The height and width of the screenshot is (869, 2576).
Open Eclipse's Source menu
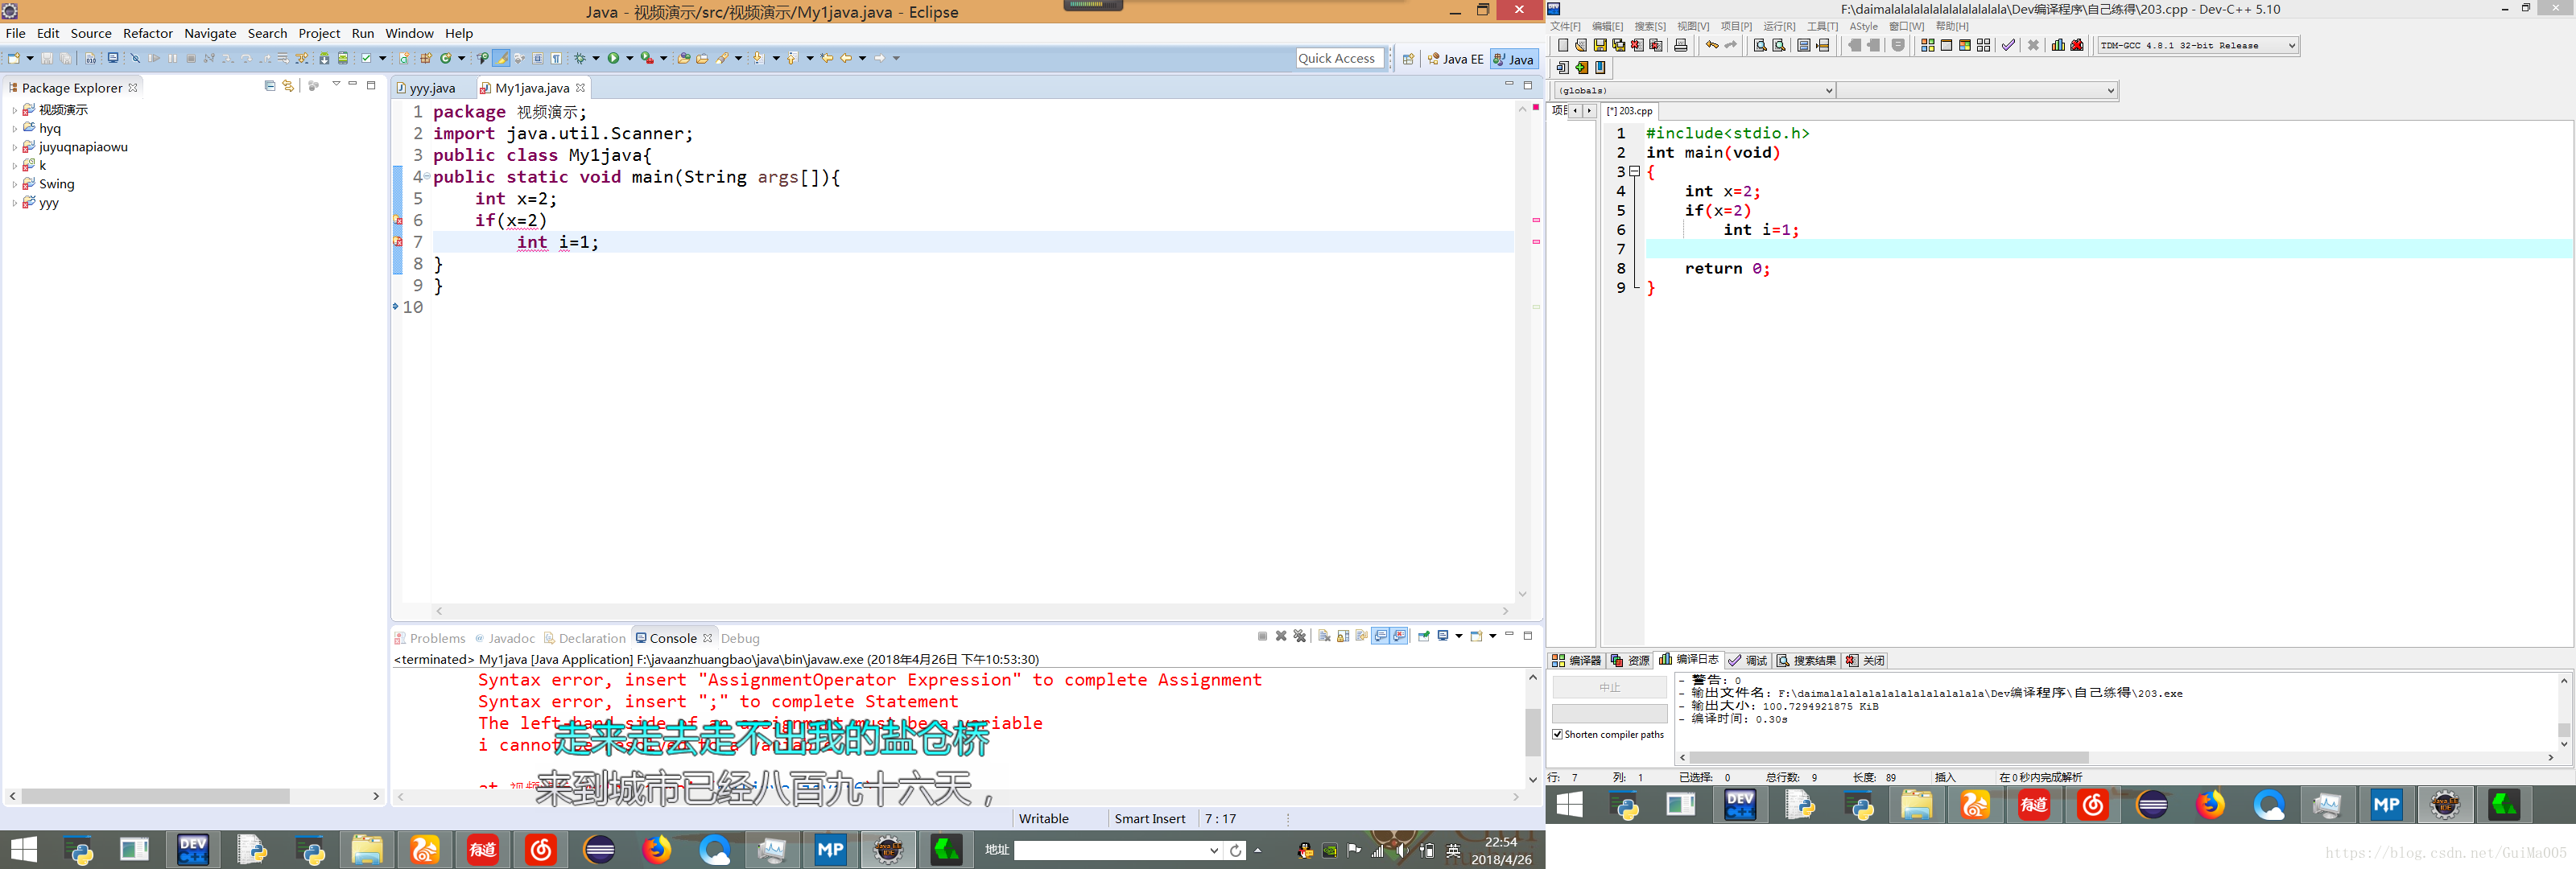[91, 33]
